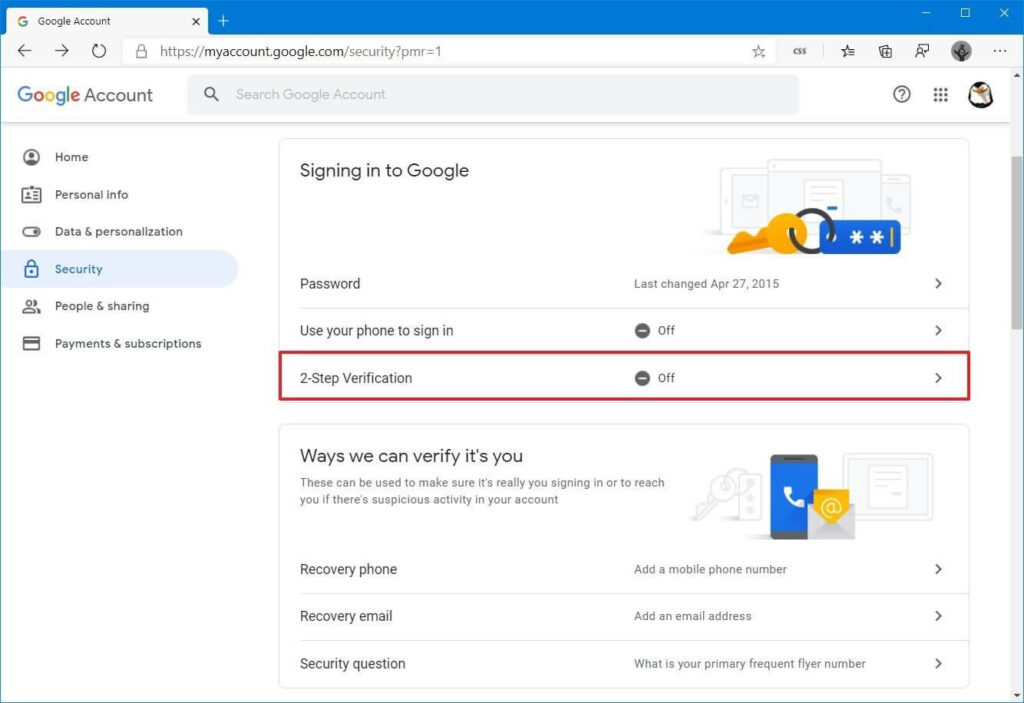Click Add an email address link

point(692,616)
